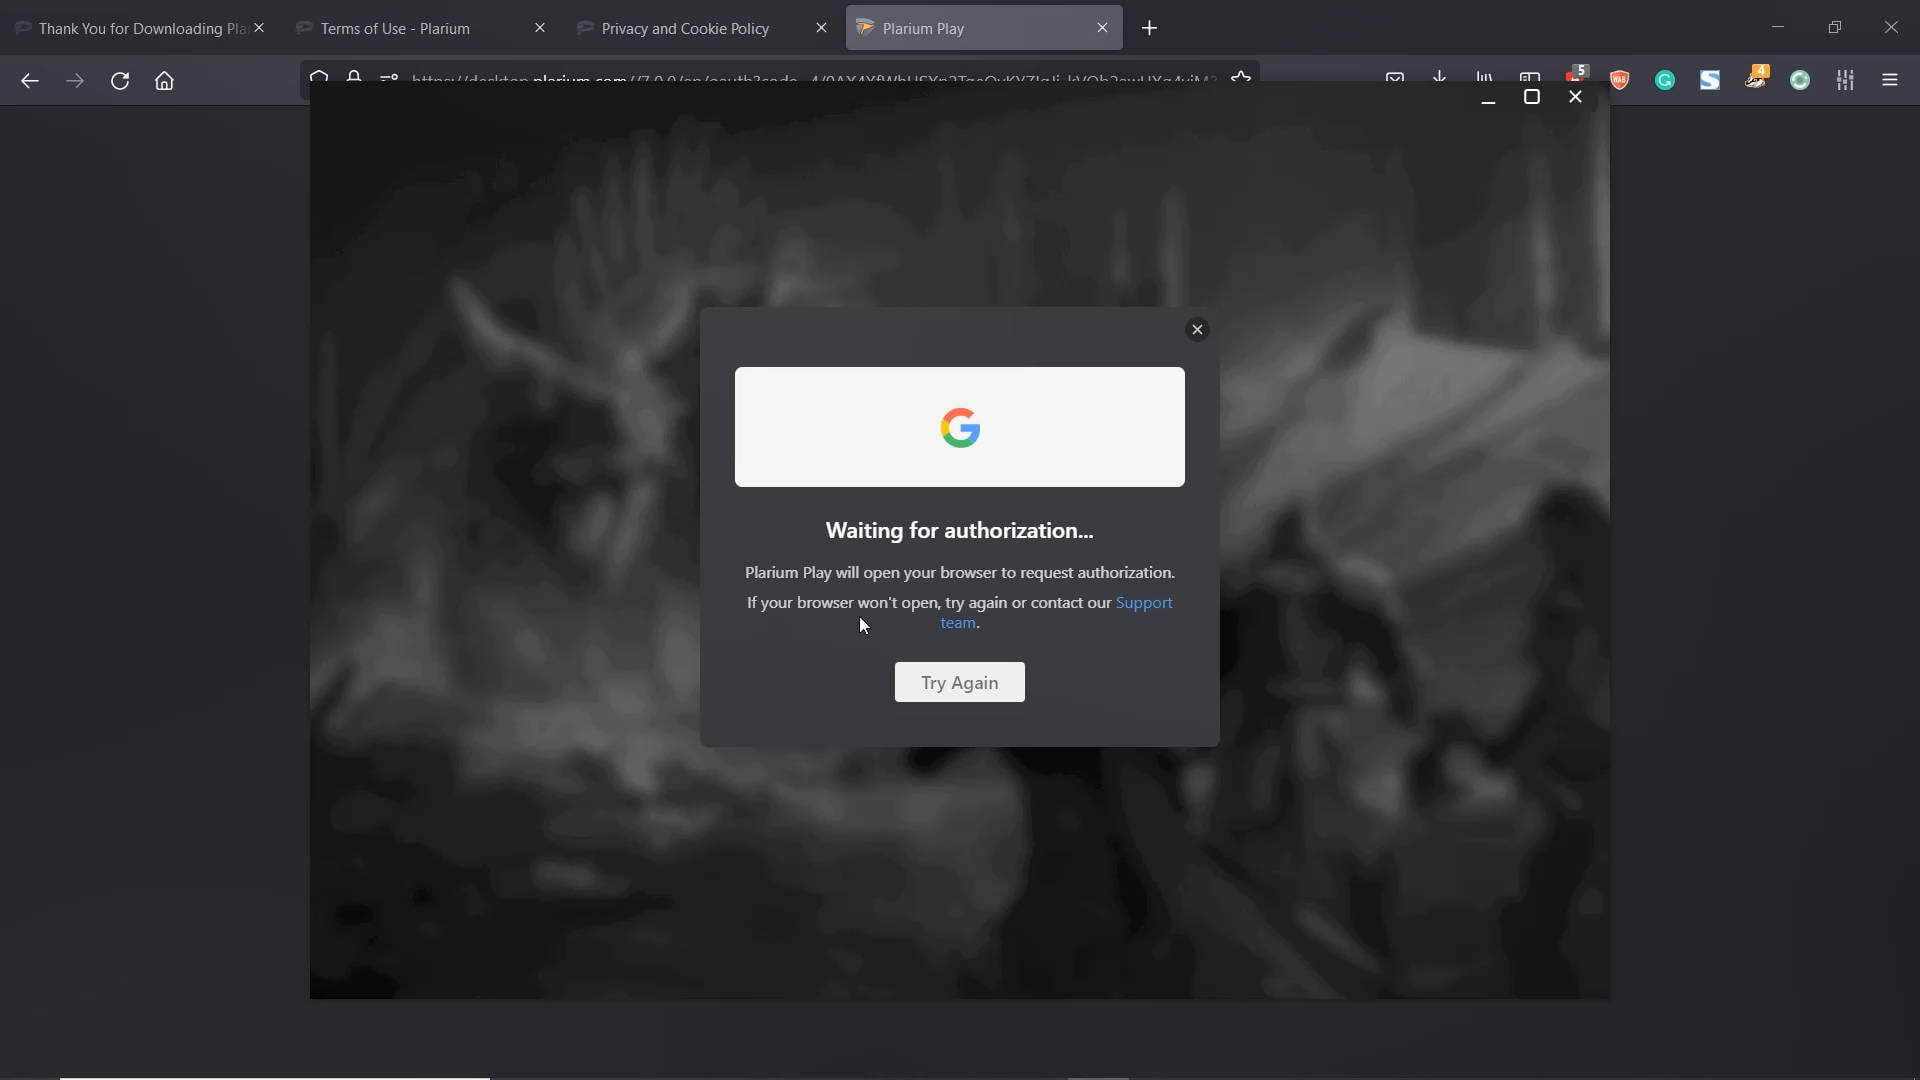Close the Terms of Use - Plarium tab

[x=540, y=28]
